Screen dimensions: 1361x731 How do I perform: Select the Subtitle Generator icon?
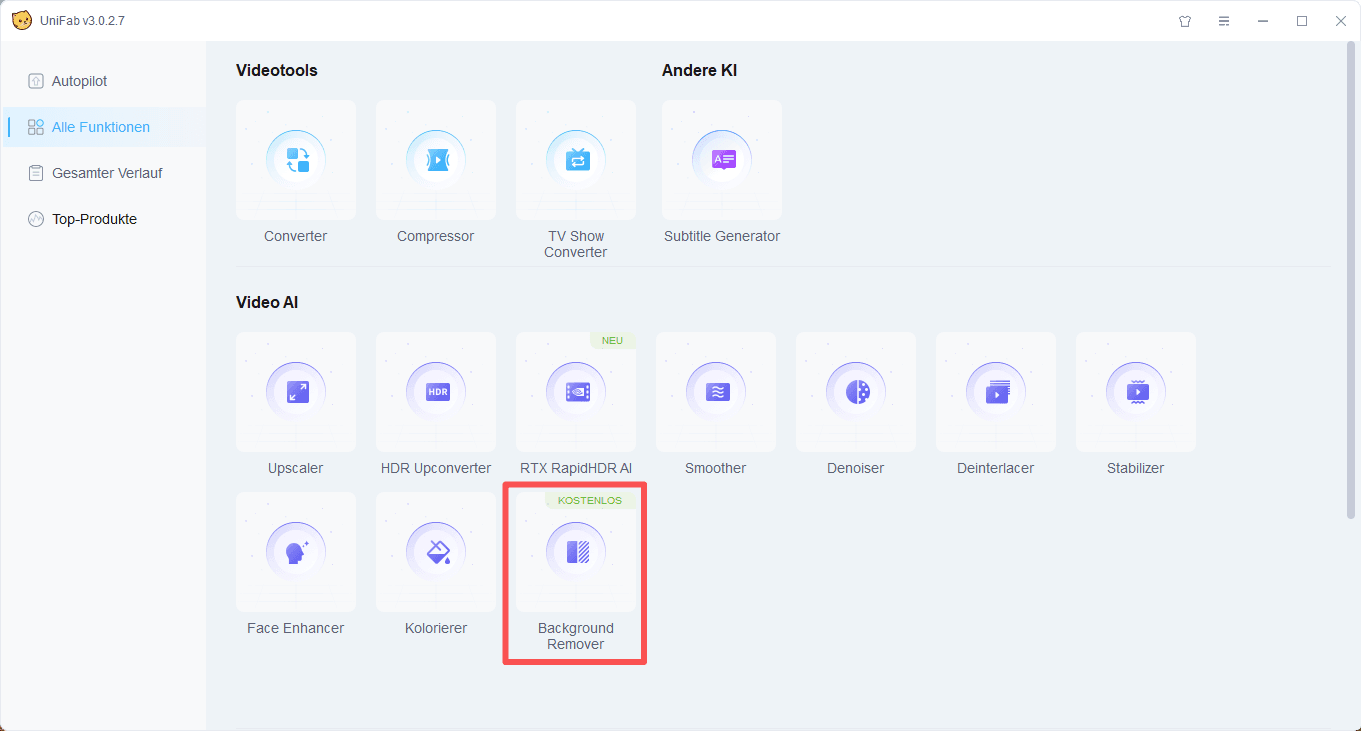[722, 160]
